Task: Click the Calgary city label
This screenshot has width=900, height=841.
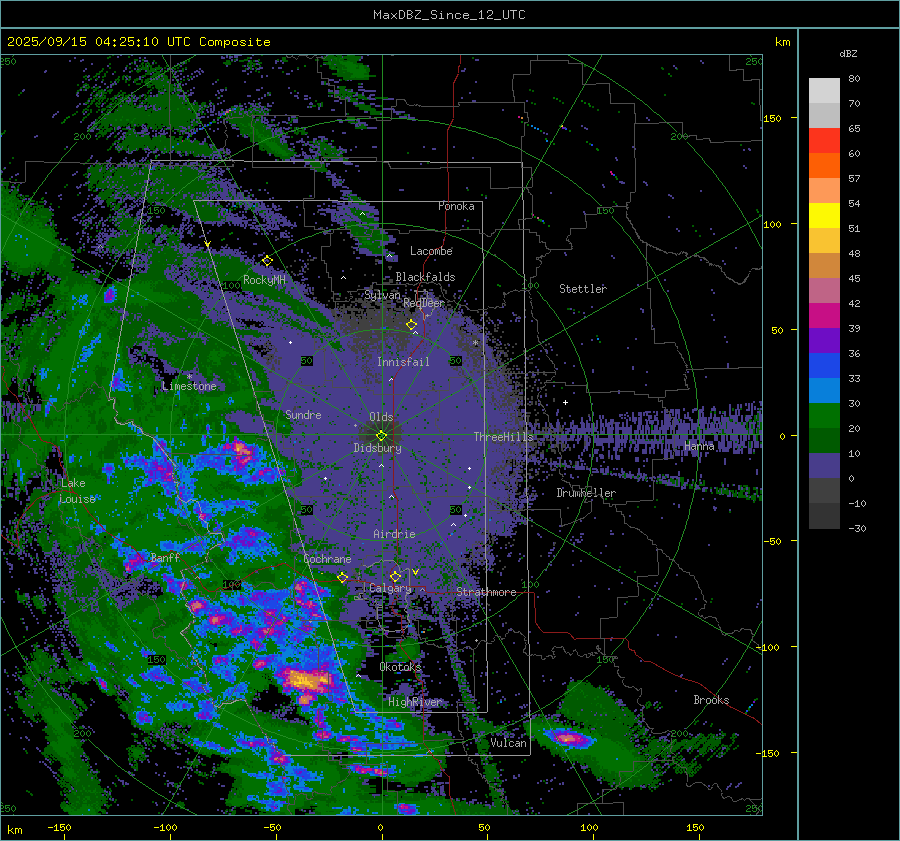Action: tap(390, 588)
